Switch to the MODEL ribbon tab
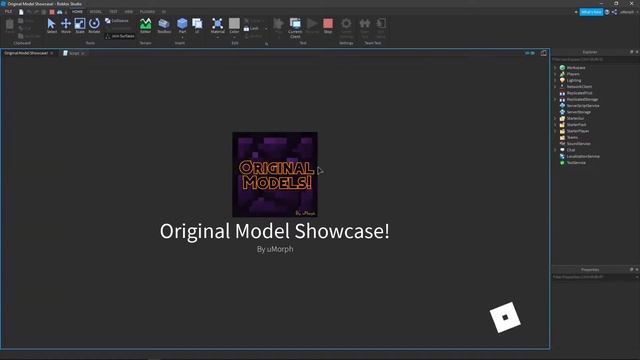This screenshot has width=640, height=360. [96, 12]
